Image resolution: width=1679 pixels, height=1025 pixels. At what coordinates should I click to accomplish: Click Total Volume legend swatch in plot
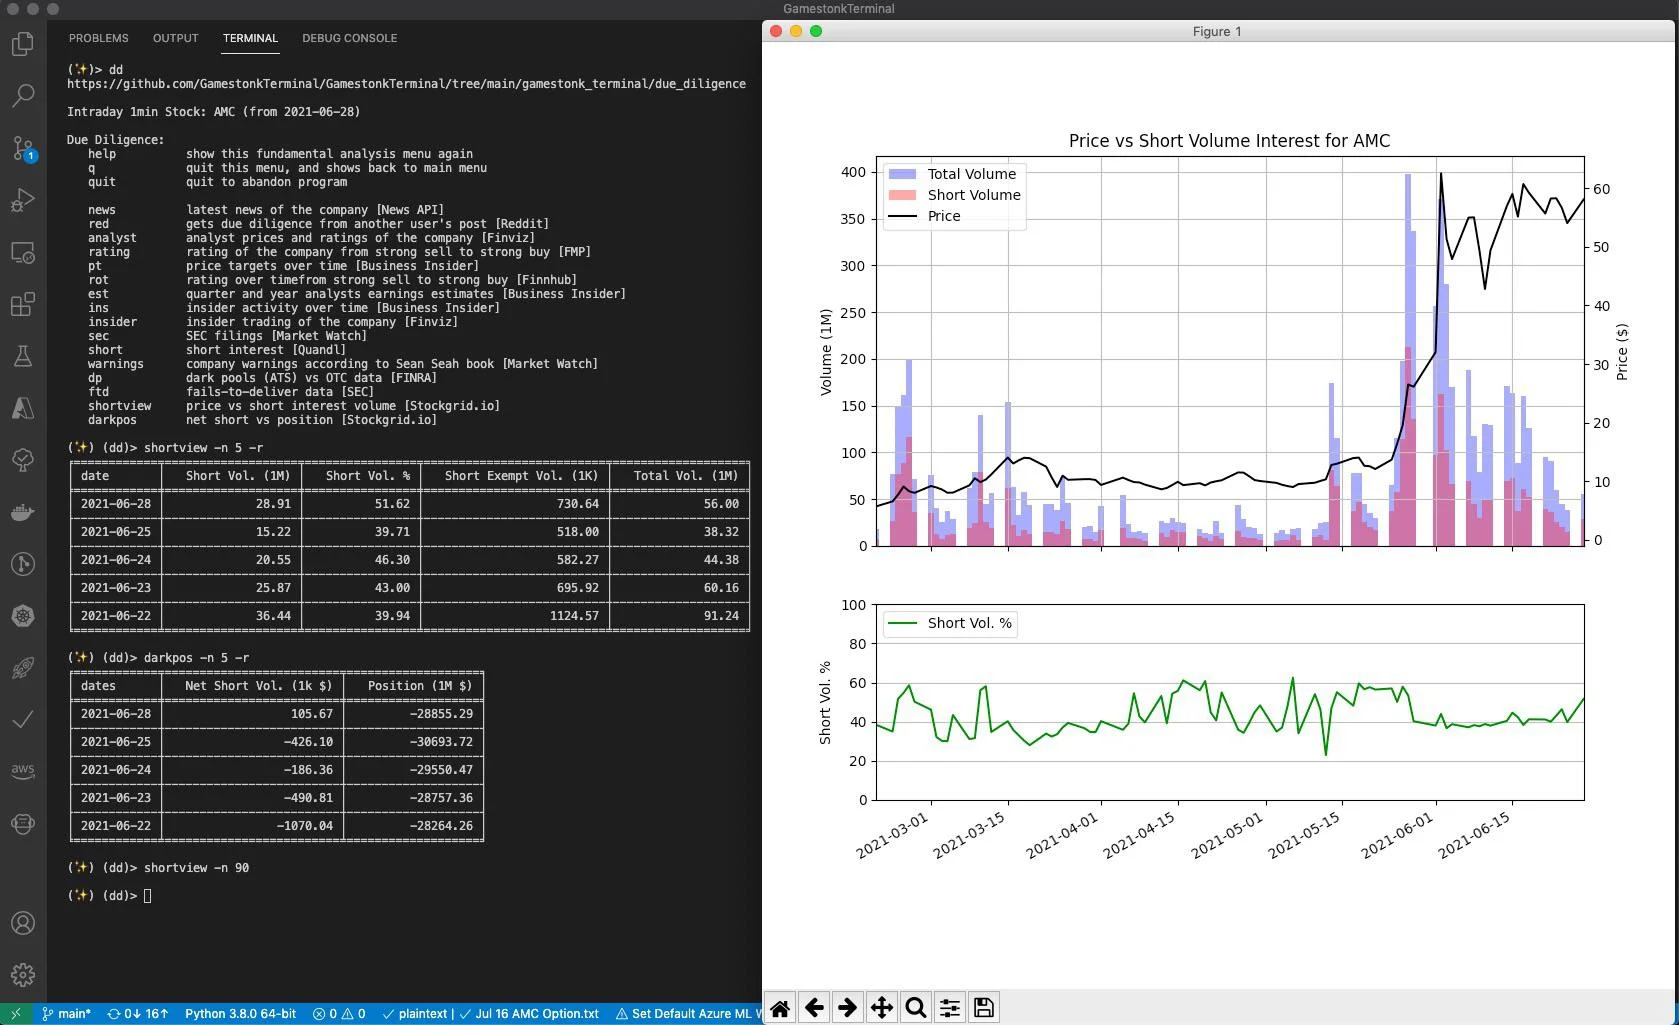pos(902,174)
